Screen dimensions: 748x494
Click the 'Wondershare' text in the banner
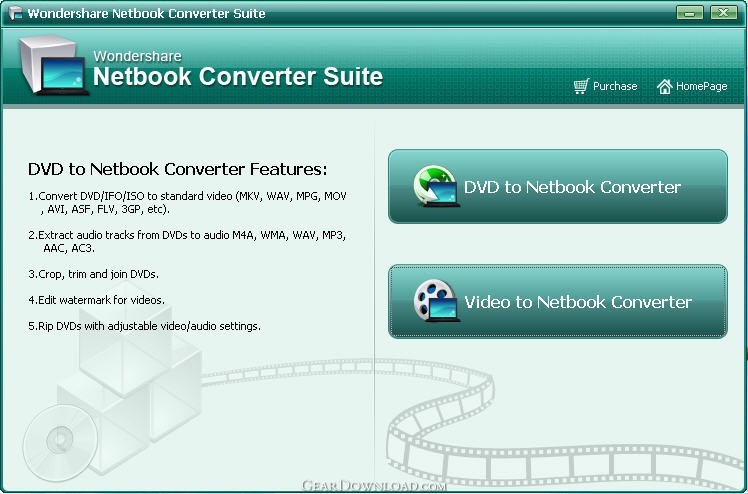[137, 56]
